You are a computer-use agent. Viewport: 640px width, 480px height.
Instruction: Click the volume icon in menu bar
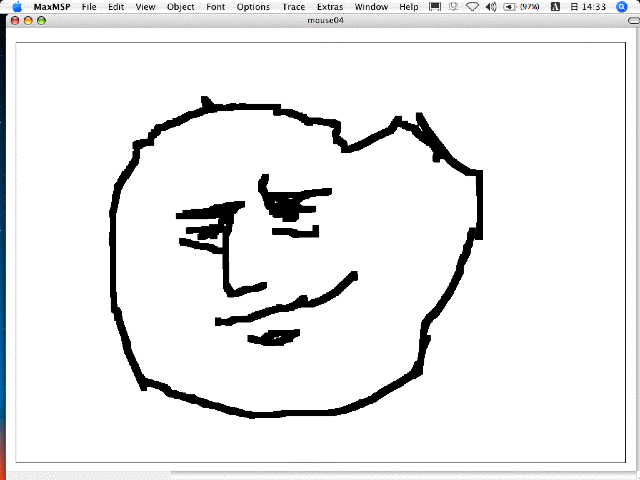coord(491,7)
